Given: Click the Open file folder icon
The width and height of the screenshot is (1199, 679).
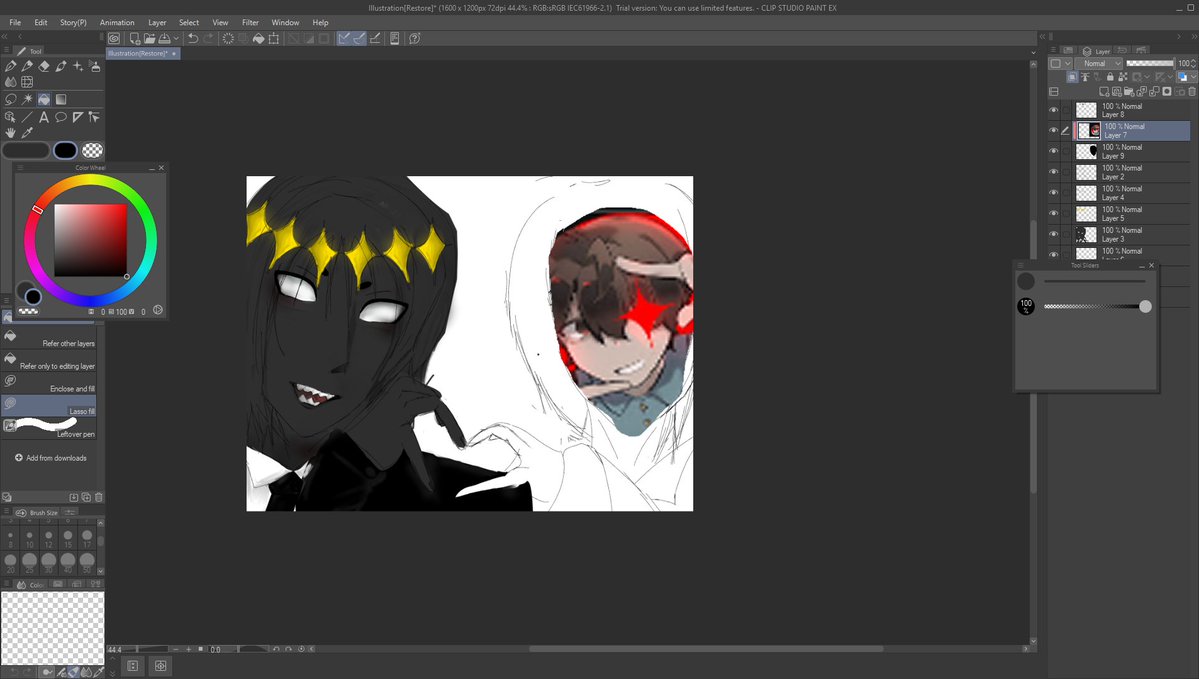Looking at the screenshot, I should [x=149, y=38].
